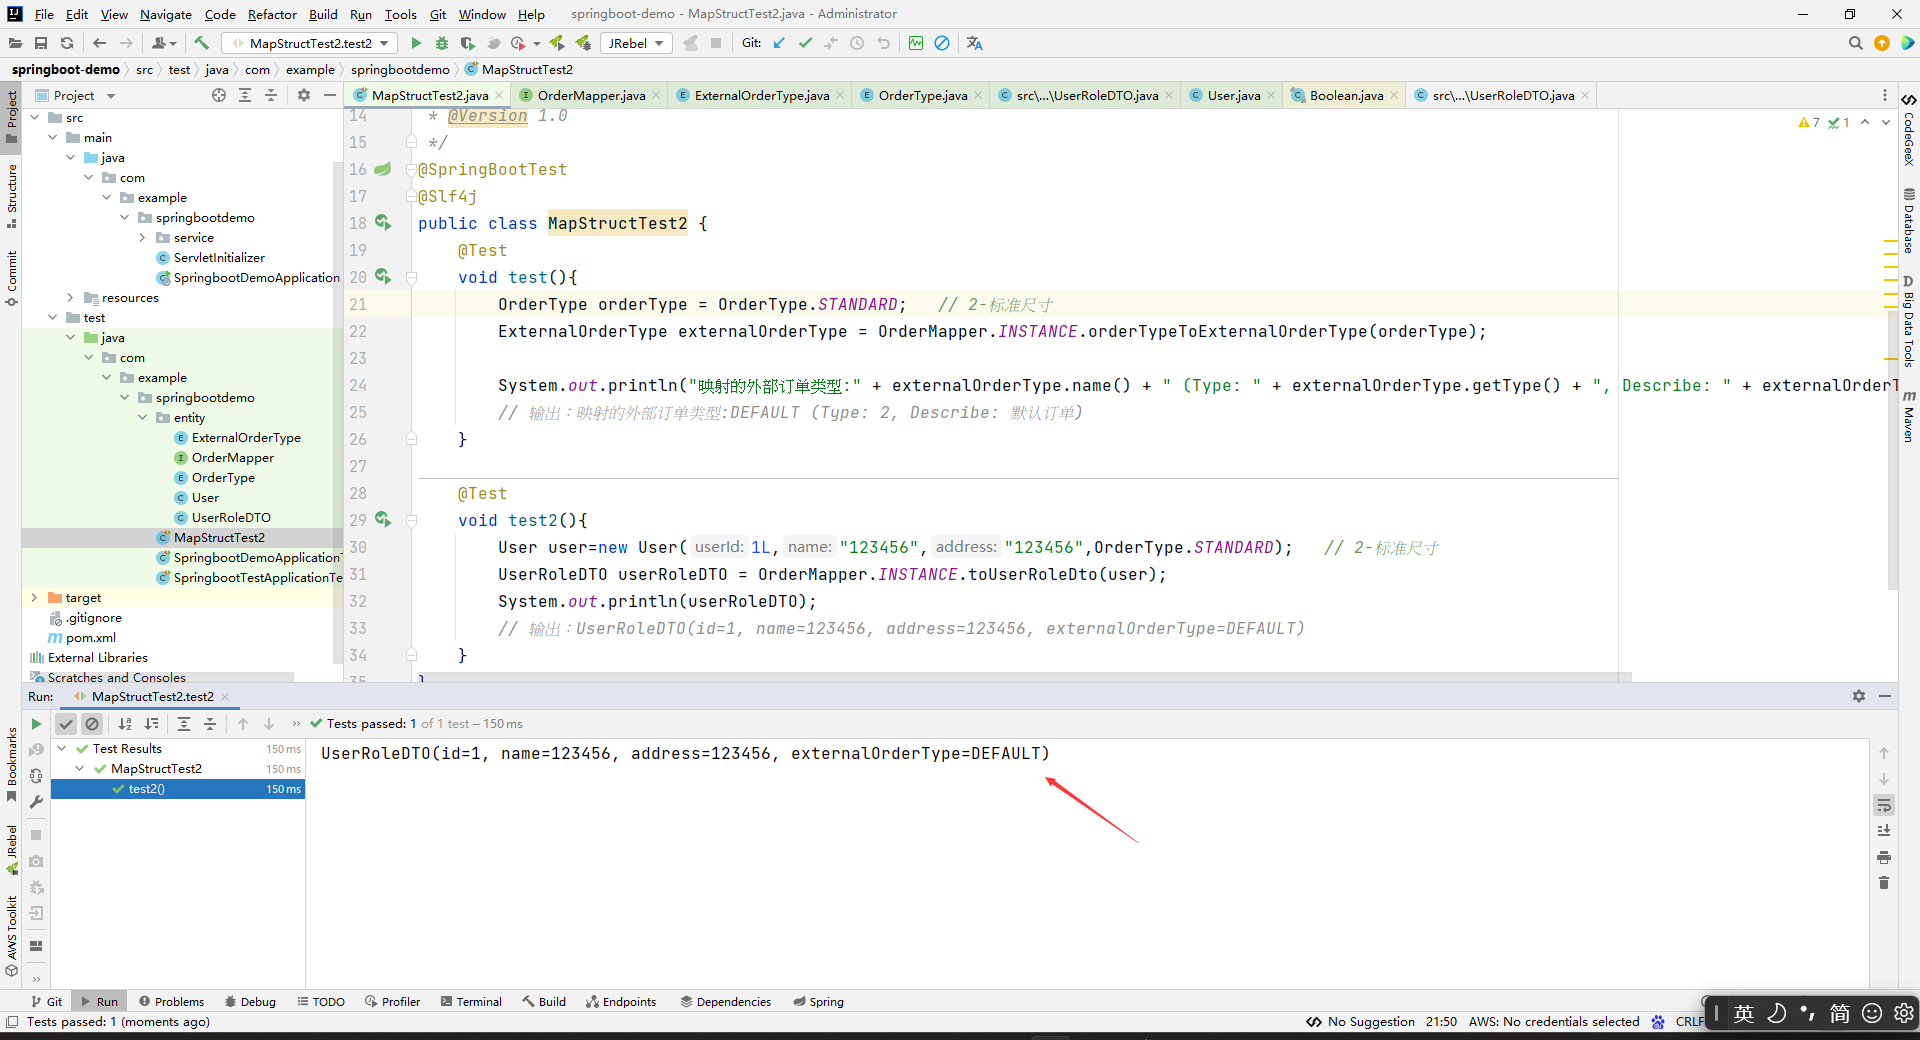Save all files via toolbar disk icon
1920x1040 pixels.
41,43
